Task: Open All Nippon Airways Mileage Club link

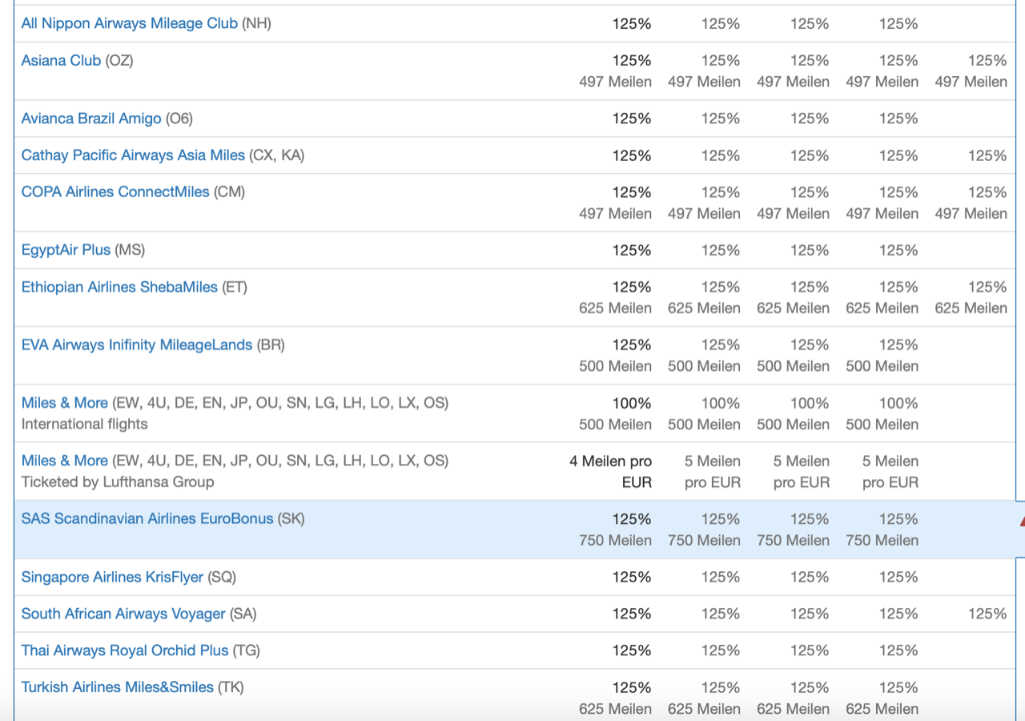Action: (x=129, y=24)
